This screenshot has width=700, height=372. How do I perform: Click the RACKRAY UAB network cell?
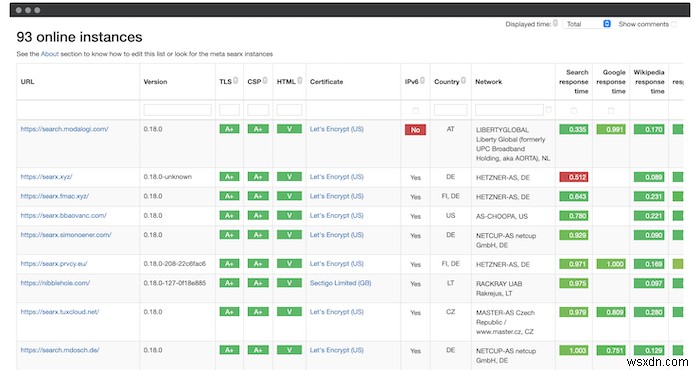click(x=499, y=288)
